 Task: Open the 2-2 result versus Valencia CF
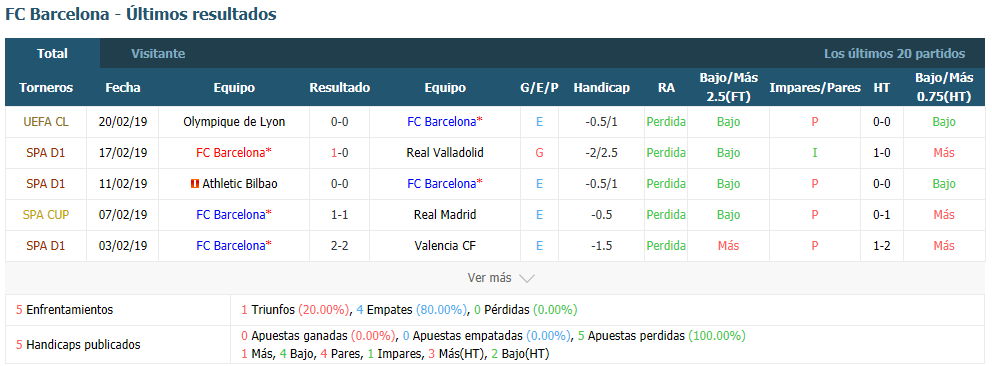339,246
